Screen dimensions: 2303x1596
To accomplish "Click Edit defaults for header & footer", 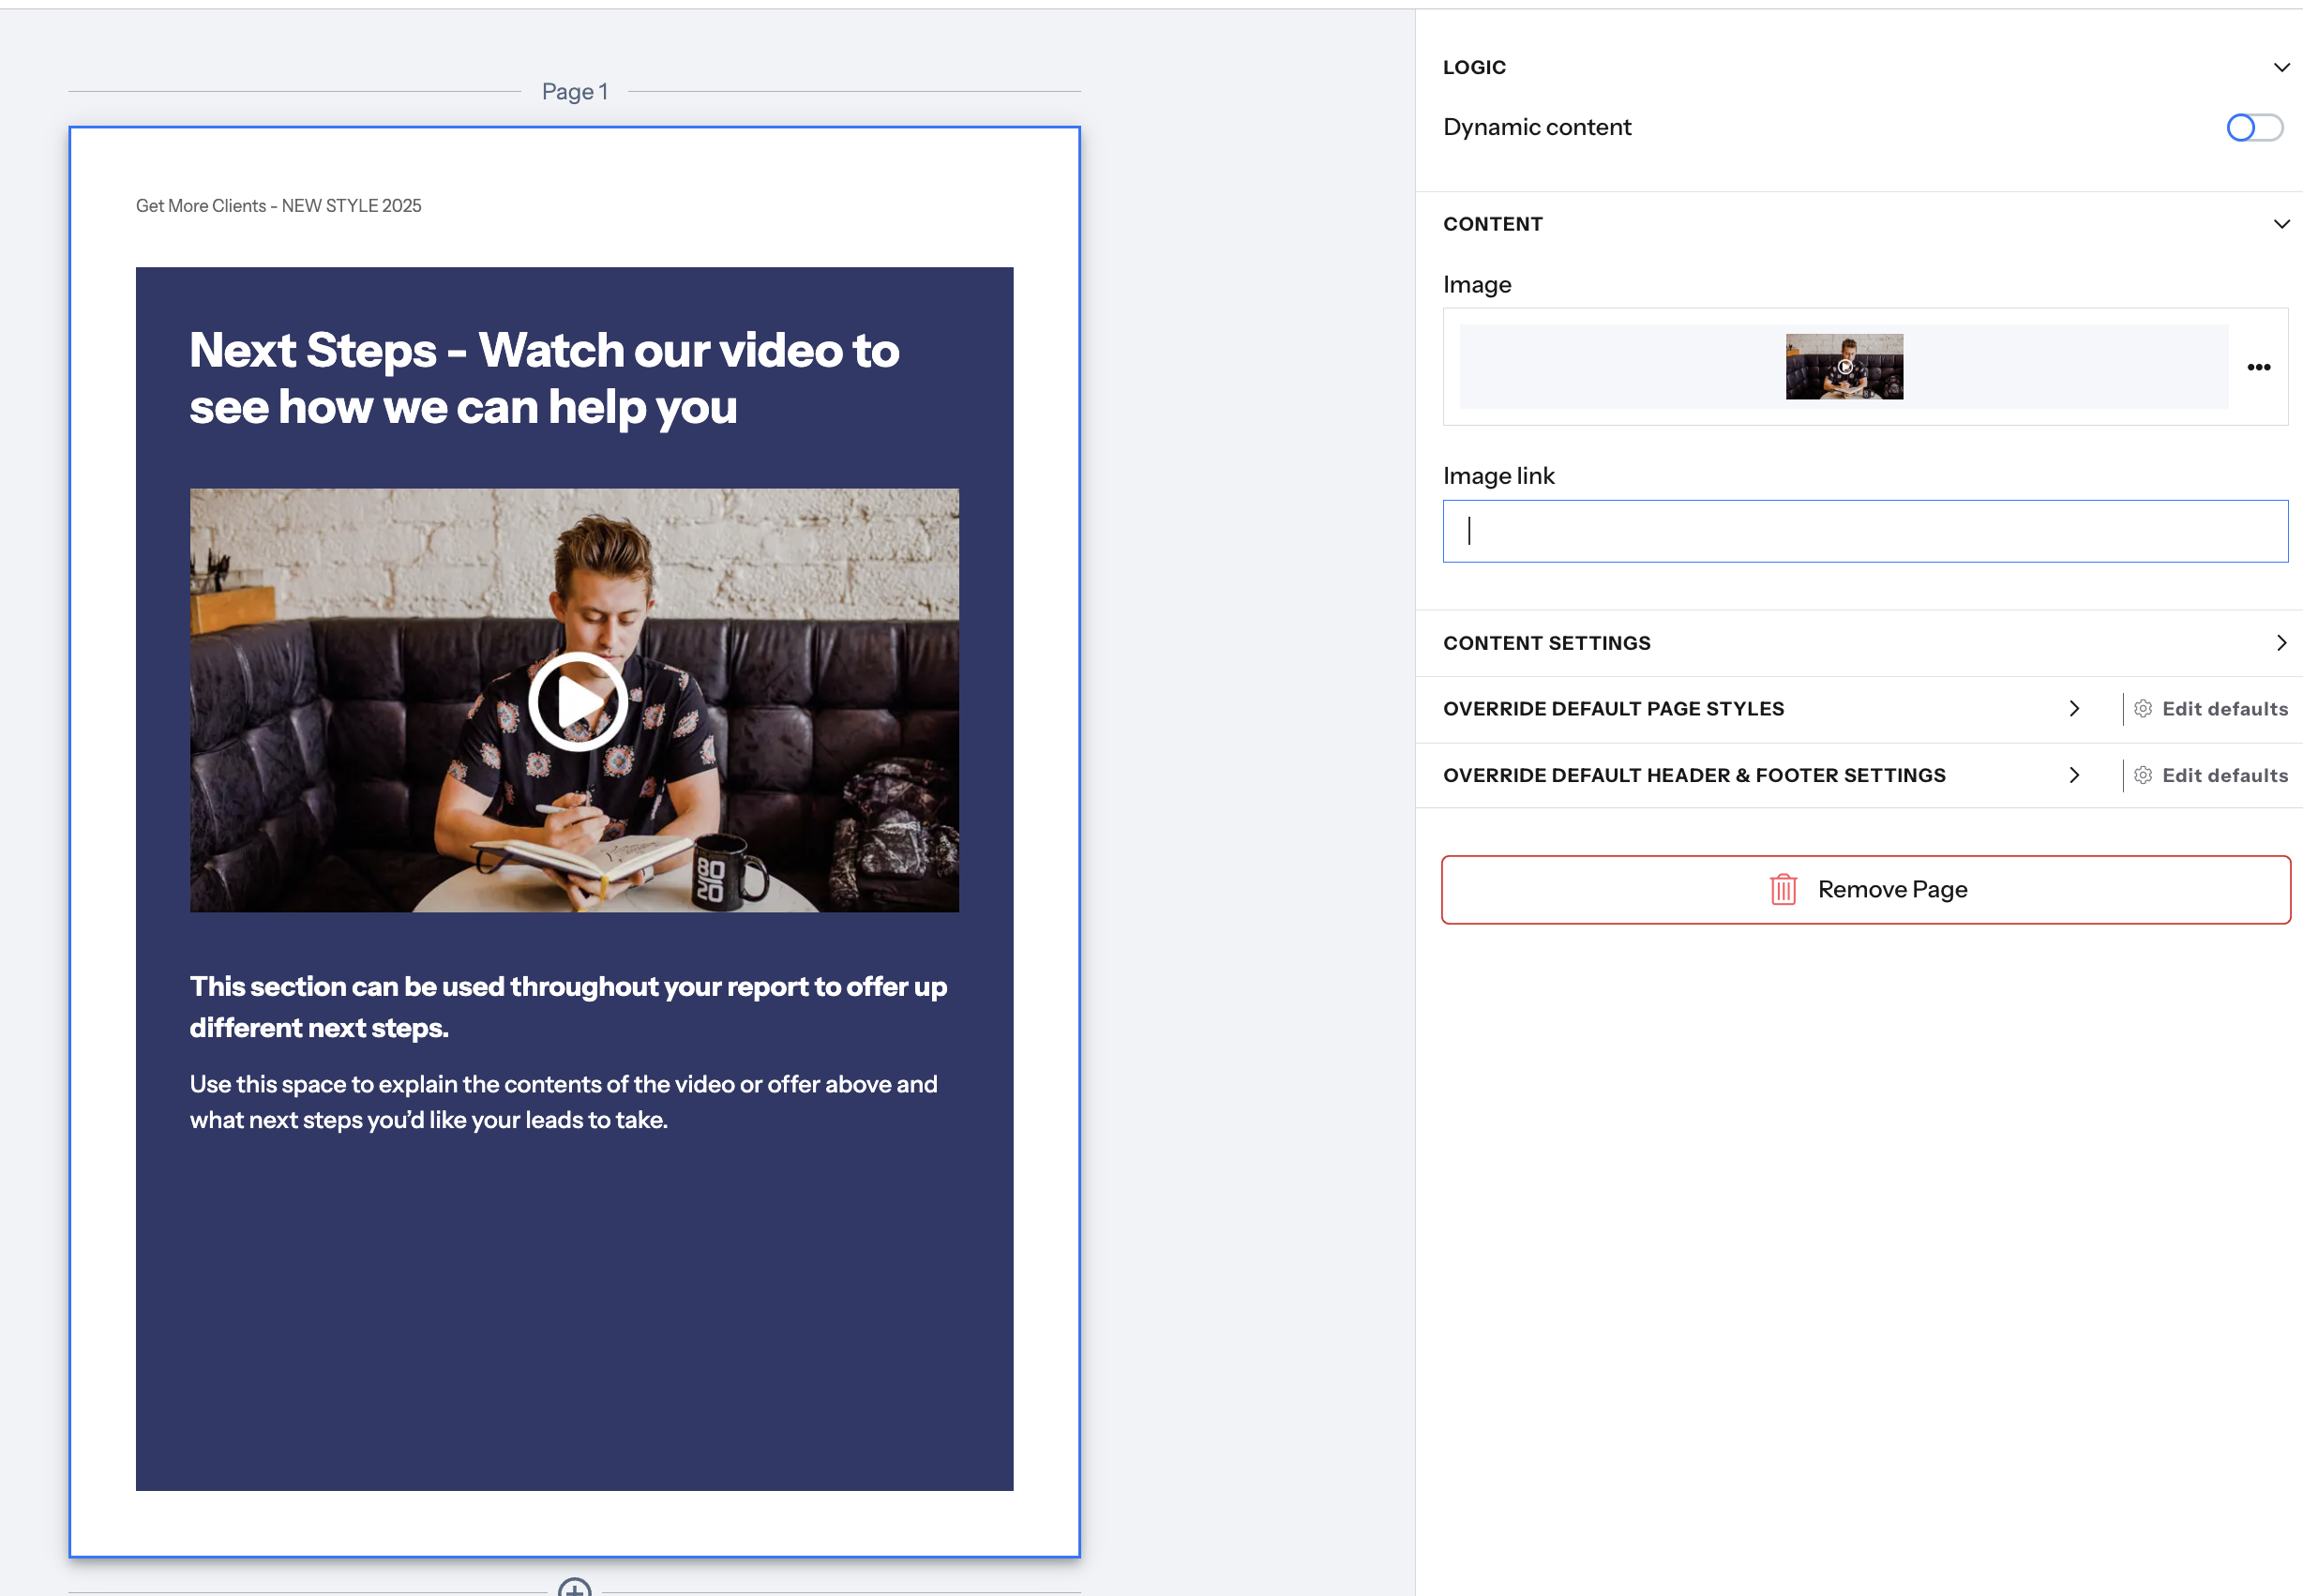I will [2224, 775].
